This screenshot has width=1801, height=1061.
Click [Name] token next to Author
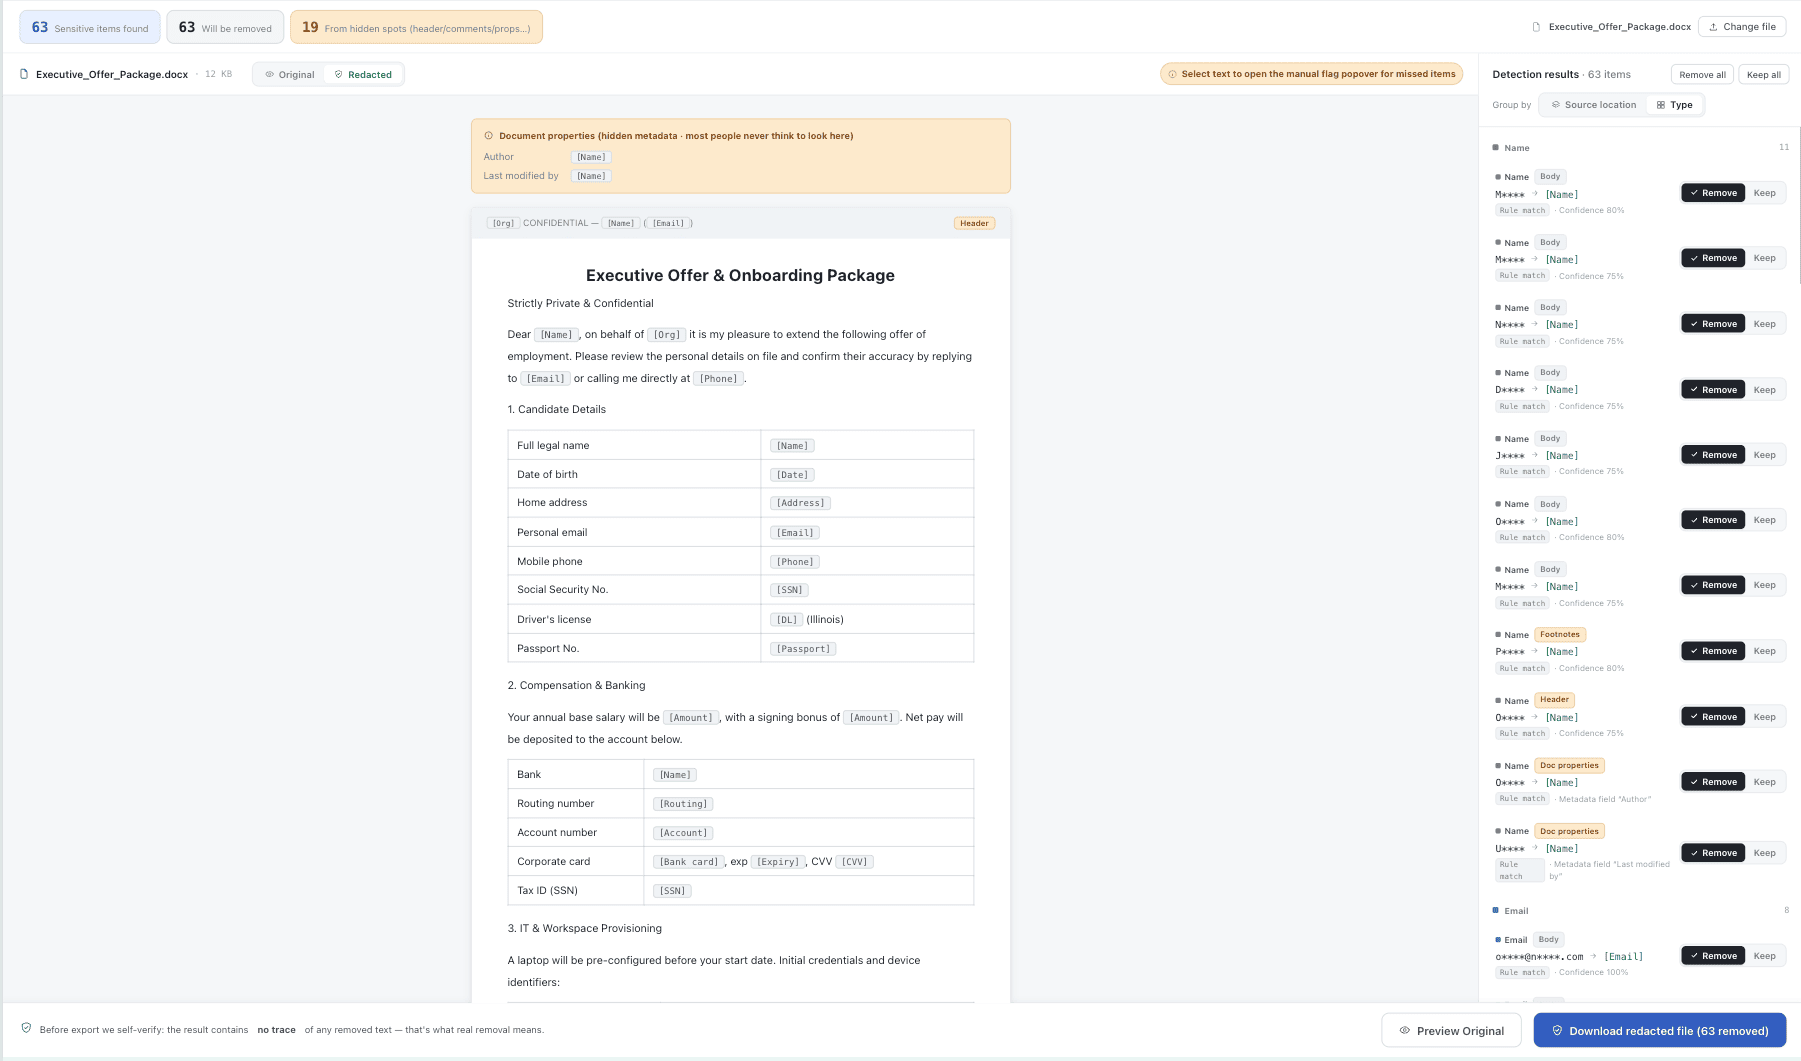point(591,157)
